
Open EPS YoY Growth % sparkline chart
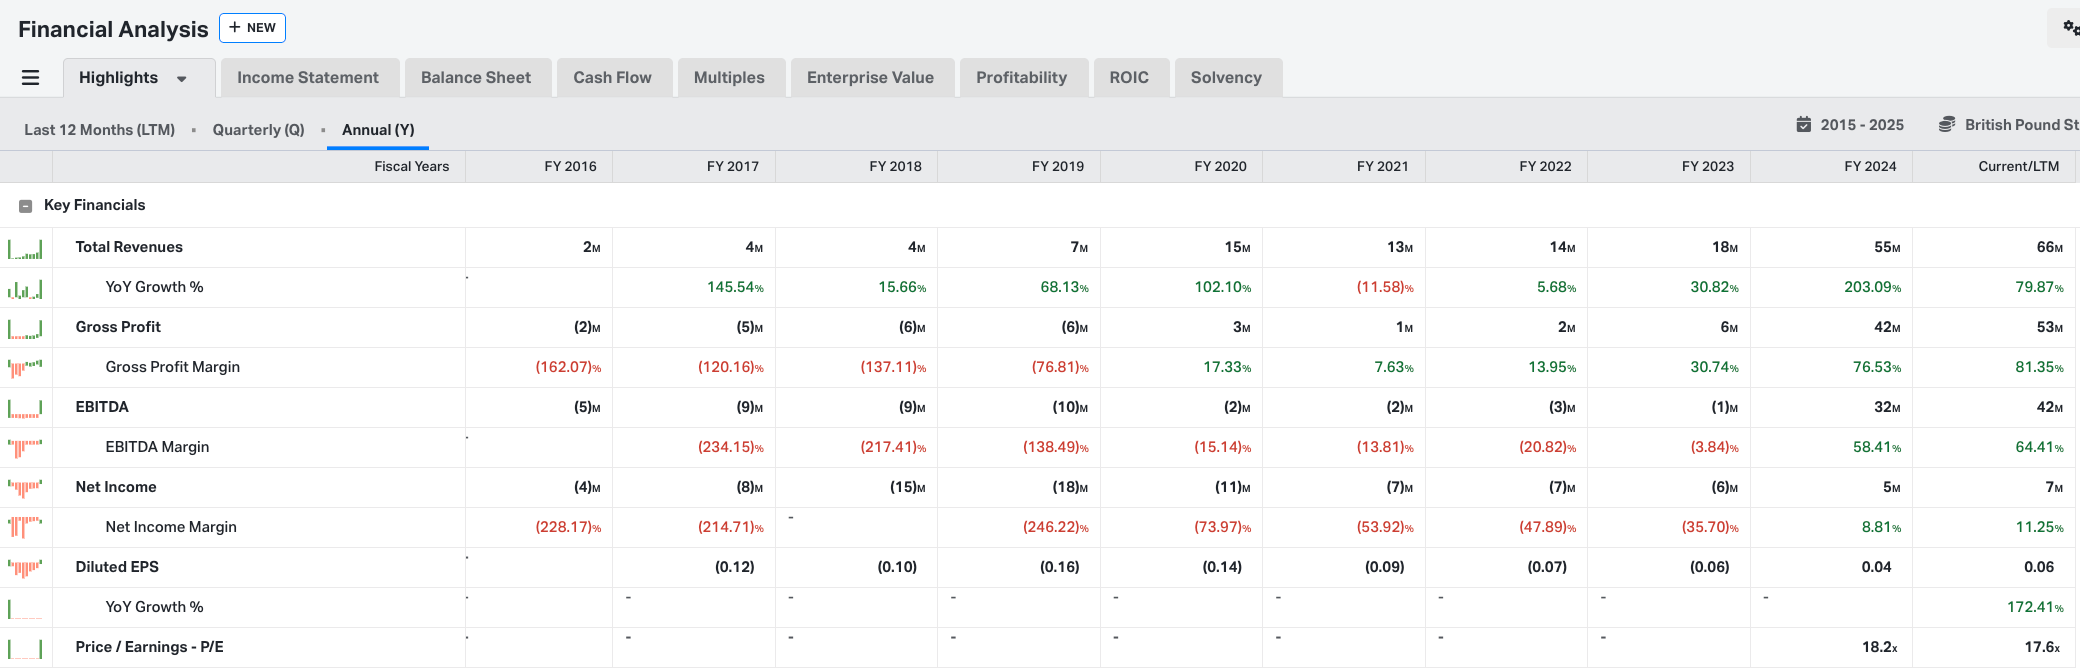pyautogui.click(x=25, y=608)
